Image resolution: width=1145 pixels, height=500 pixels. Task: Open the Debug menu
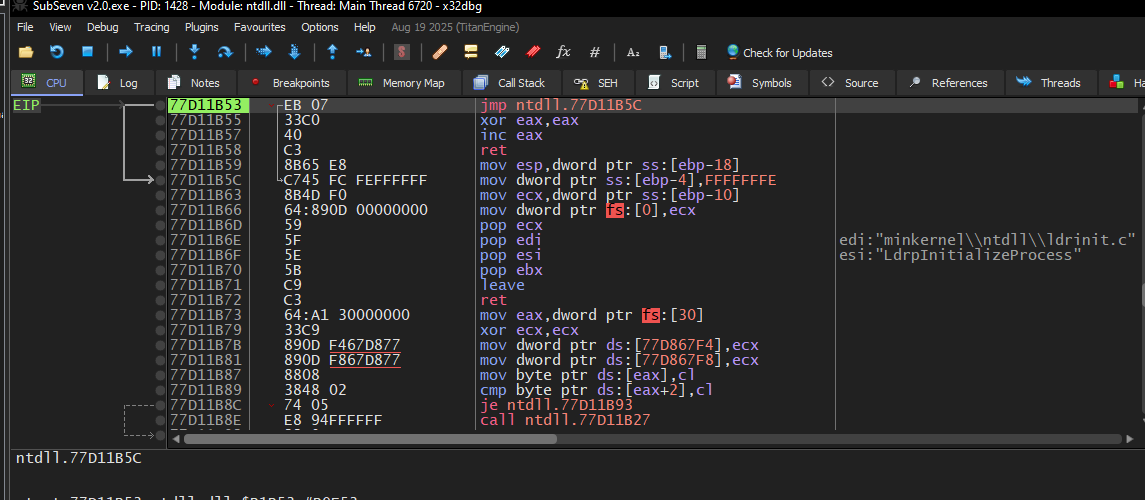(x=102, y=27)
